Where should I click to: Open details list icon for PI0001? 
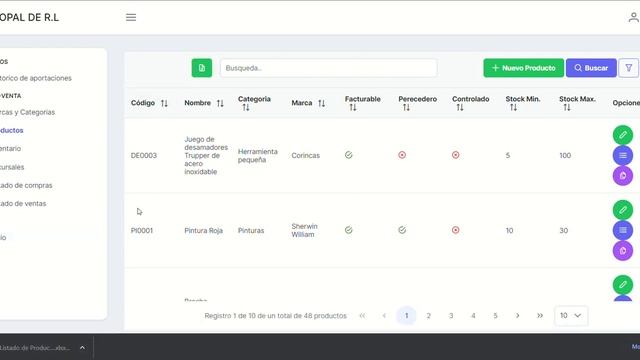point(623,230)
